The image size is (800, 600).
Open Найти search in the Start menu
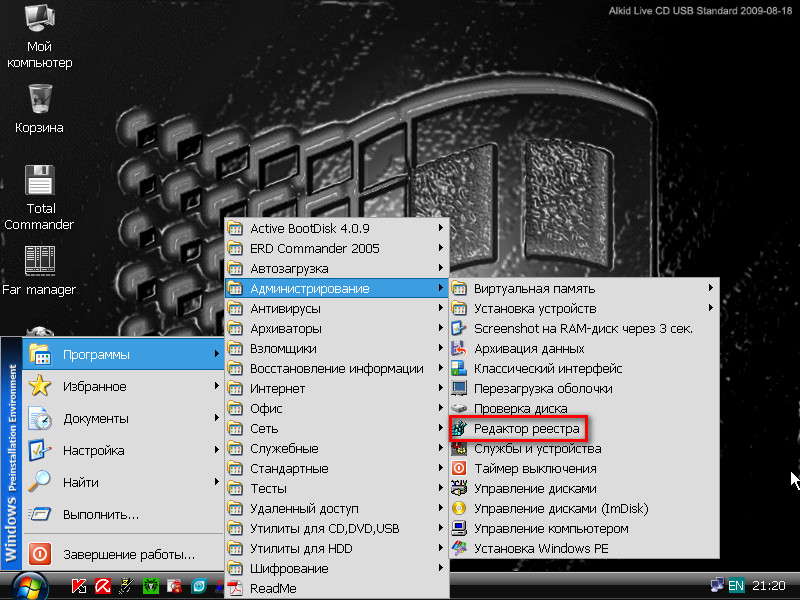click(123, 482)
